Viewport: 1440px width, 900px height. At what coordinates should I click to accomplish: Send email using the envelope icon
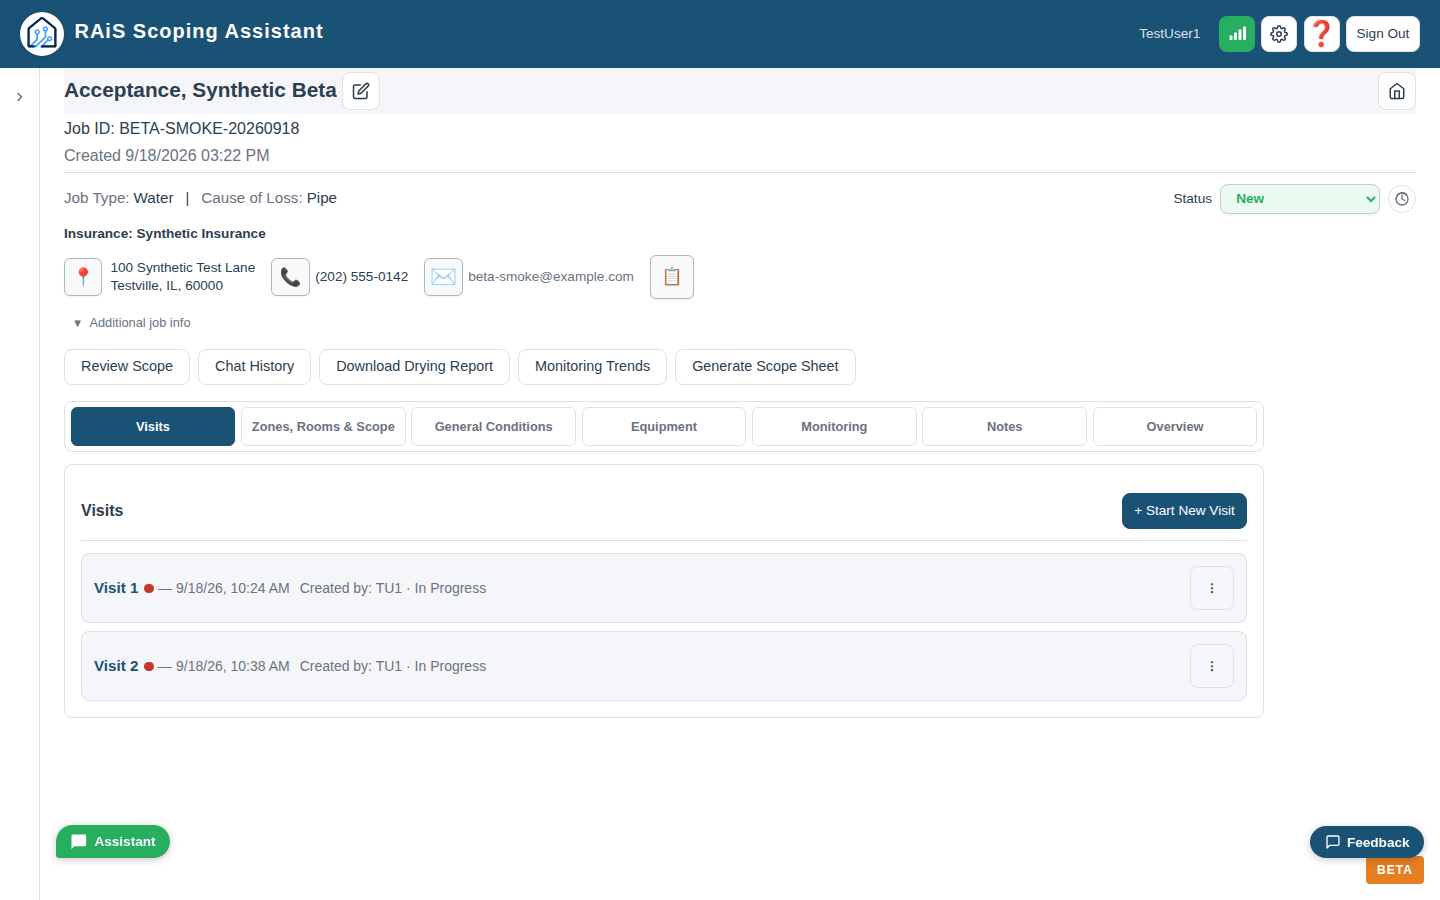[443, 277]
